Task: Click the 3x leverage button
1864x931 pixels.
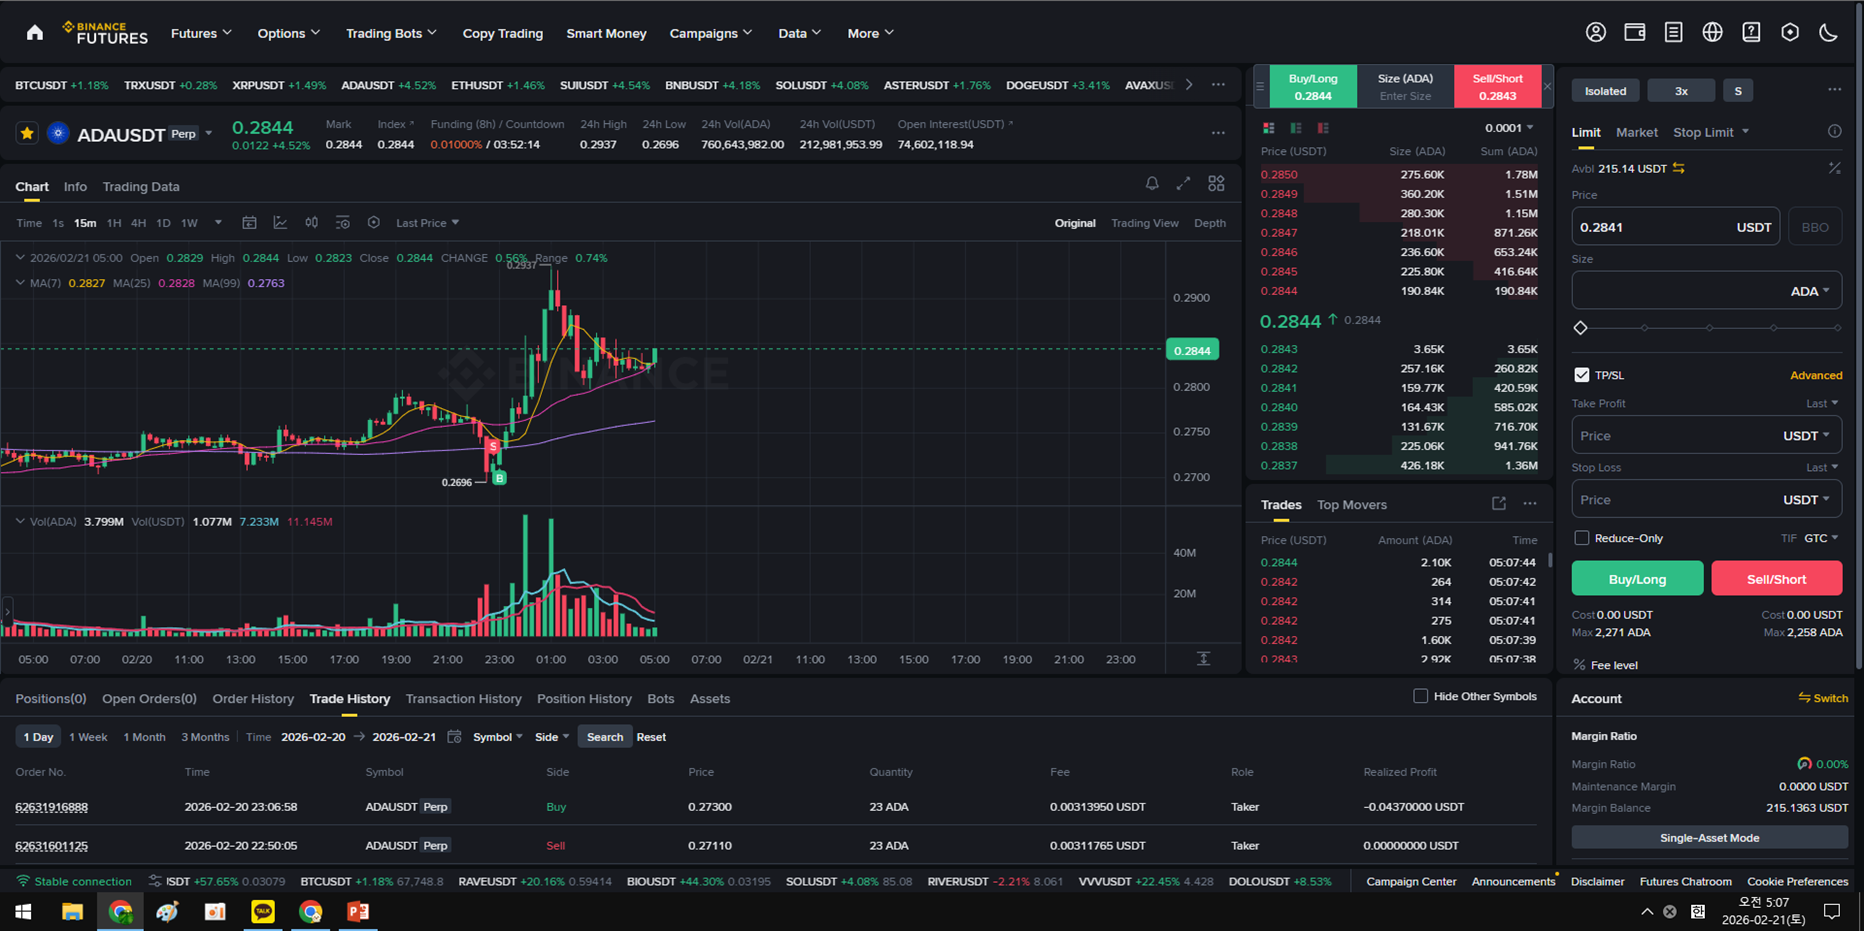Action: tap(1681, 91)
